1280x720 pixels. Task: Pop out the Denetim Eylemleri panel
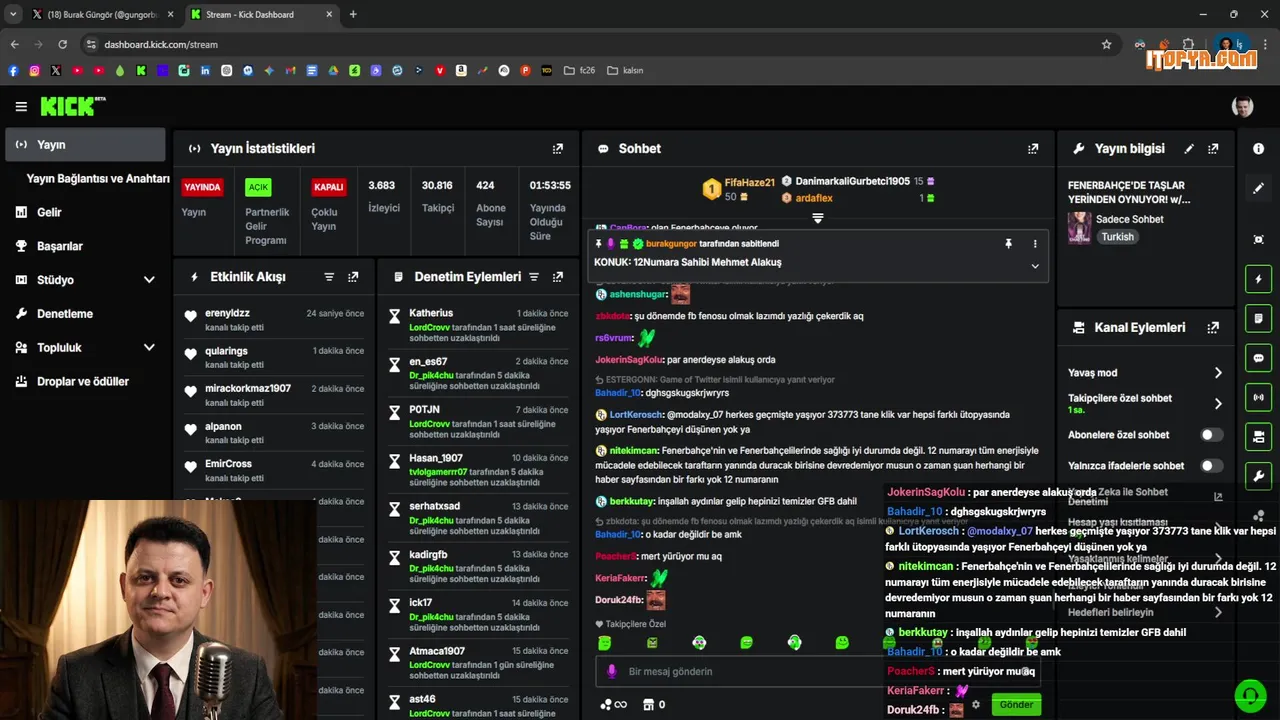pos(558,277)
